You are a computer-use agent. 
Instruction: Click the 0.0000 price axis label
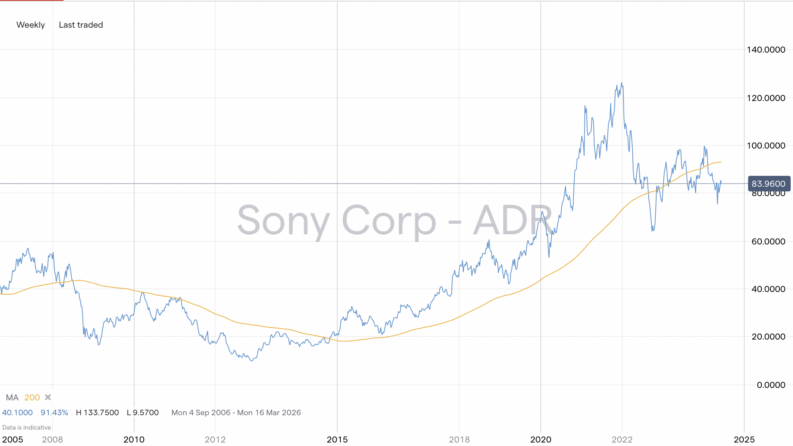pos(771,385)
